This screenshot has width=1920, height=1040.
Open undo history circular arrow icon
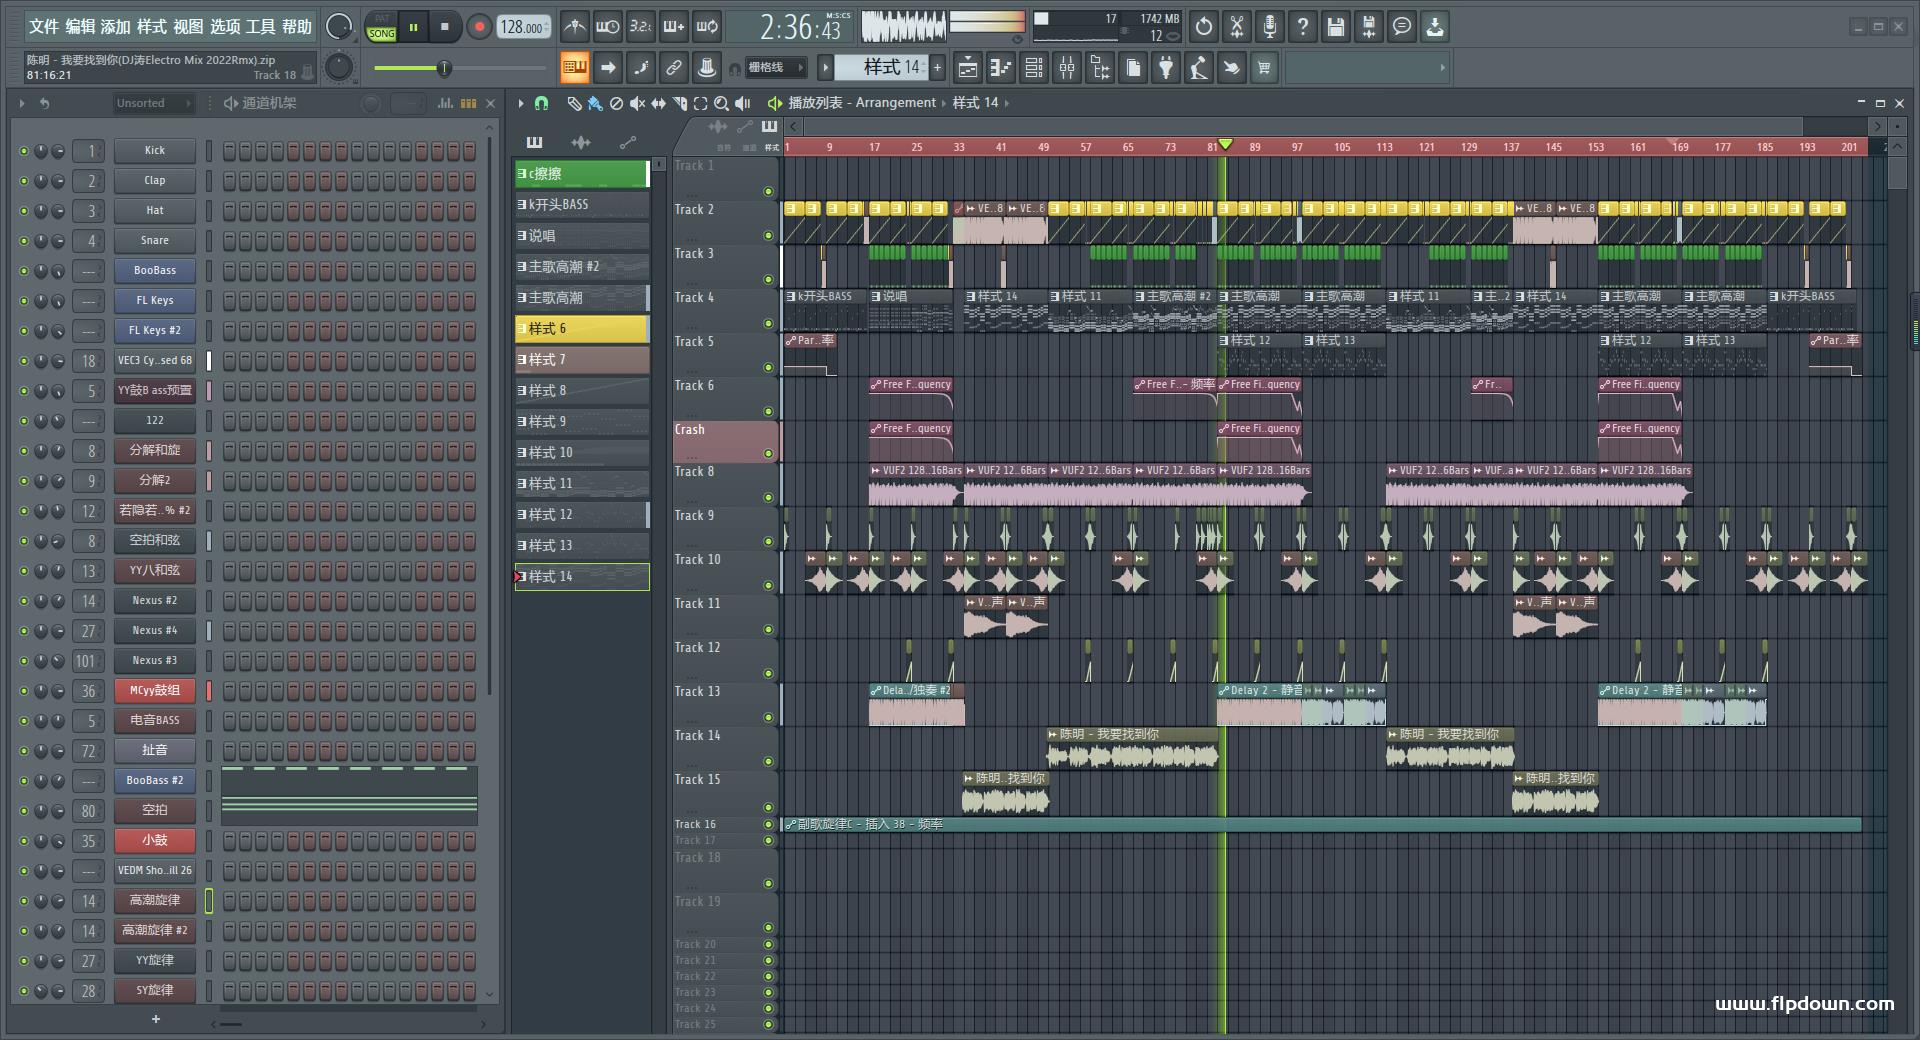pos(1204,27)
